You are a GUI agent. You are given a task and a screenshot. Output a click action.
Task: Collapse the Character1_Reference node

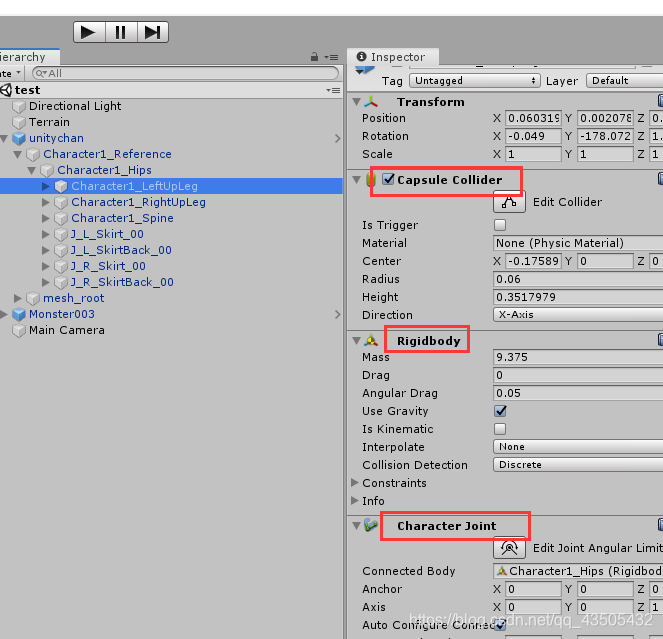pyautogui.click(x=18, y=154)
